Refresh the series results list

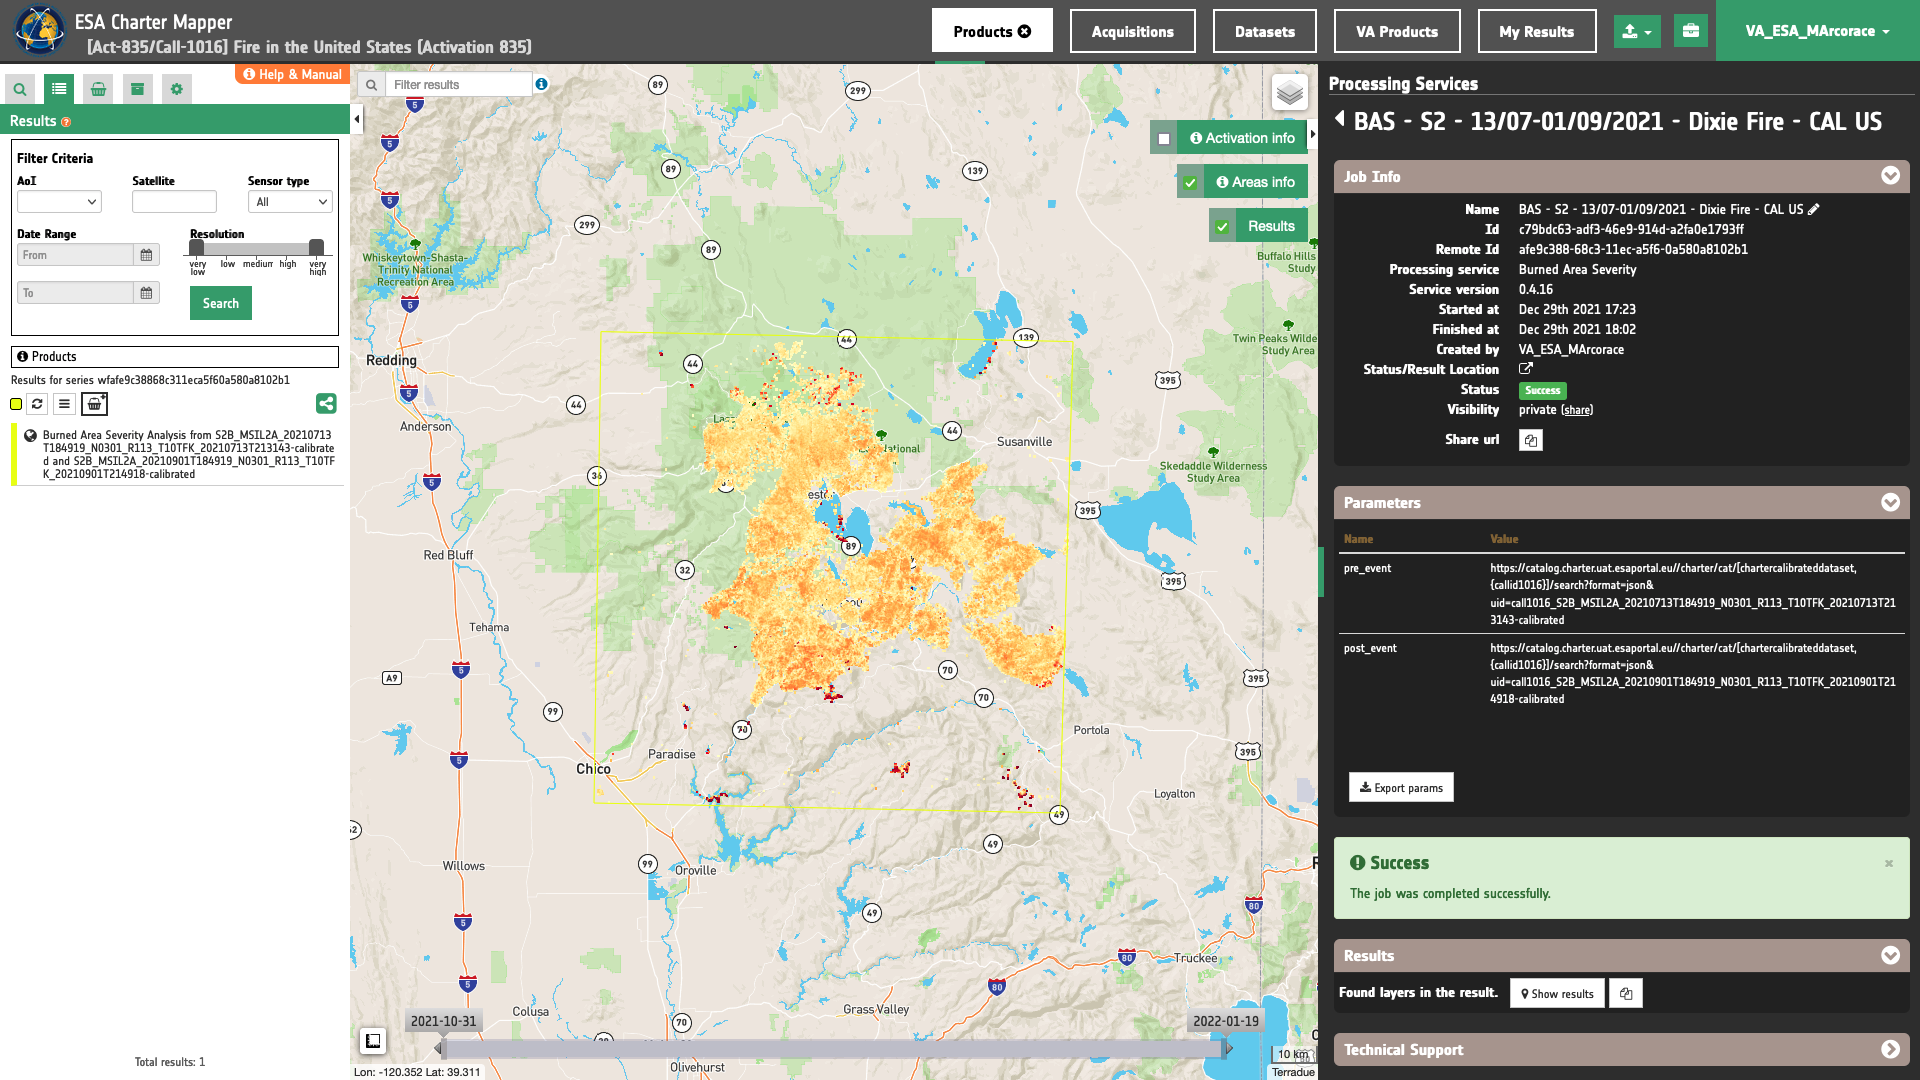37,404
